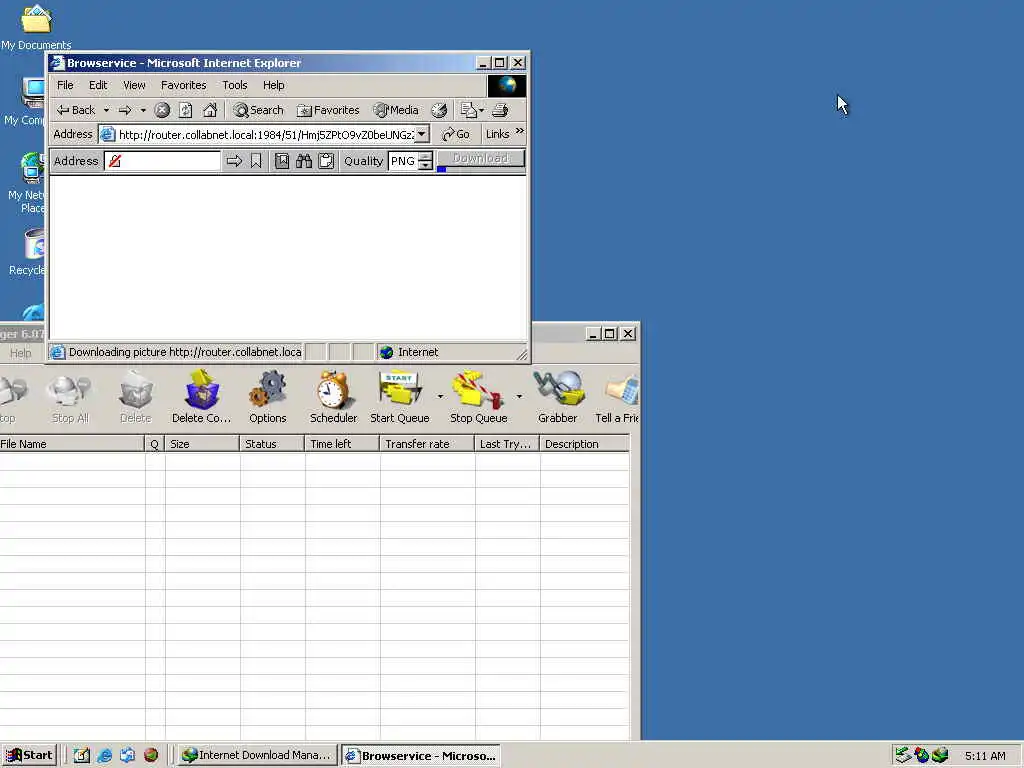The image size is (1024, 768).
Task: Sort by the Last Try column header
Action: (507, 443)
